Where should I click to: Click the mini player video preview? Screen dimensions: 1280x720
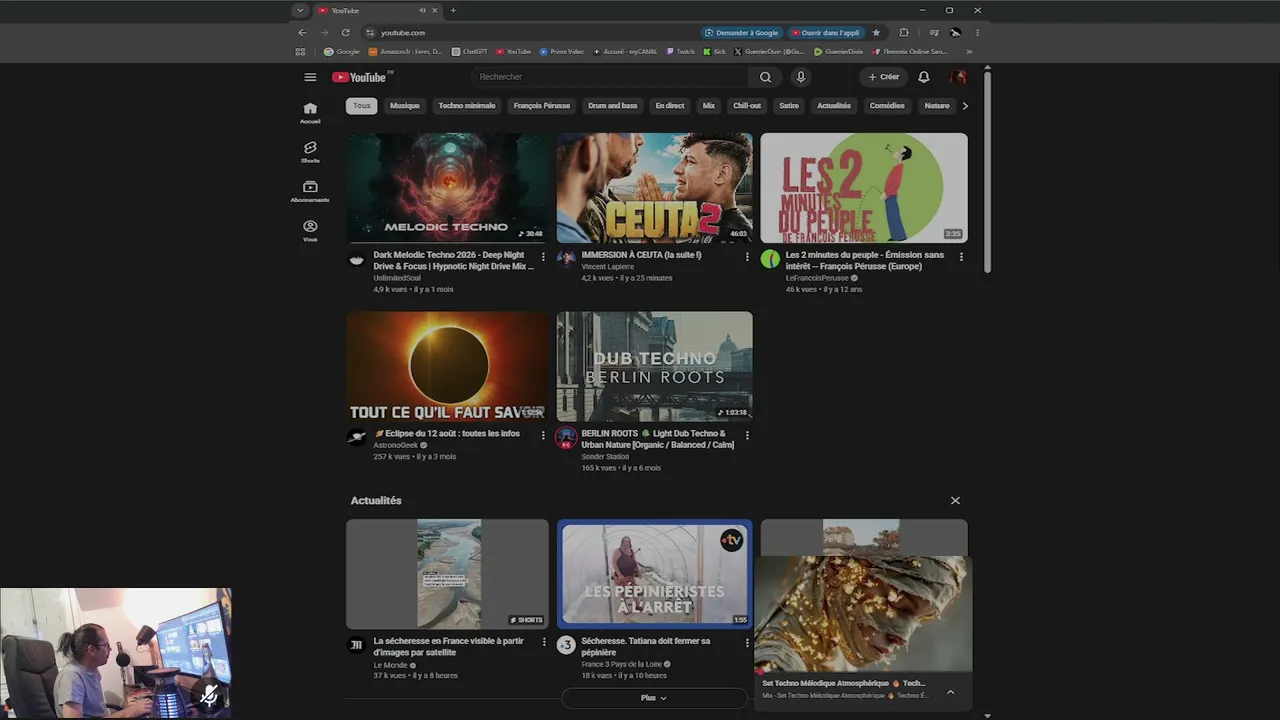863,614
